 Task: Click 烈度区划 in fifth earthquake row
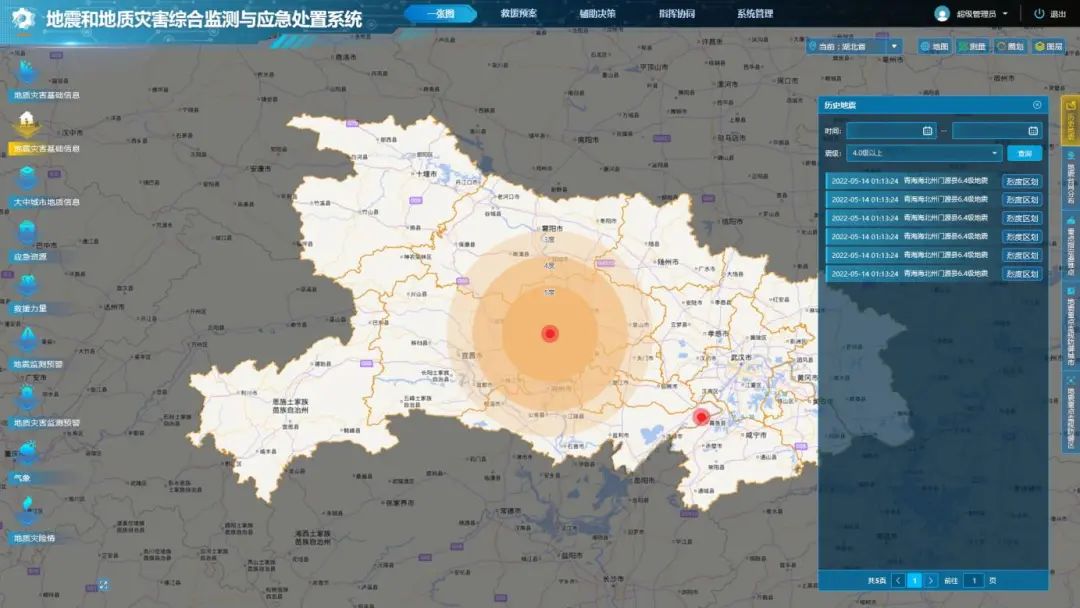(x=1021, y=255)
